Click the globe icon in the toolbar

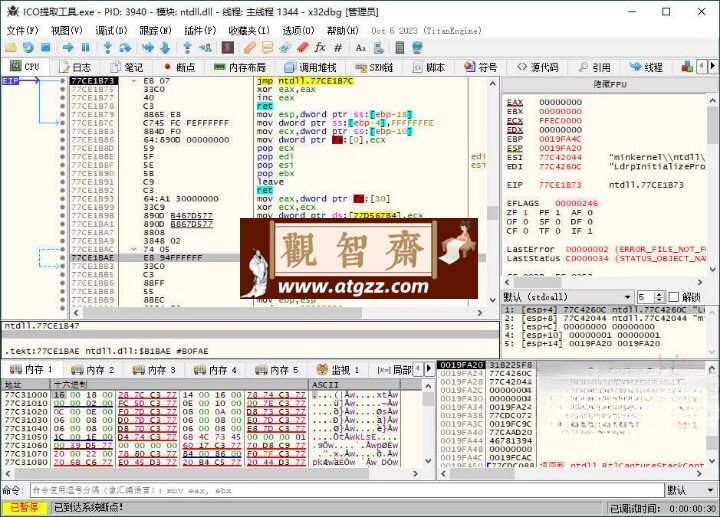coord(417,47)
